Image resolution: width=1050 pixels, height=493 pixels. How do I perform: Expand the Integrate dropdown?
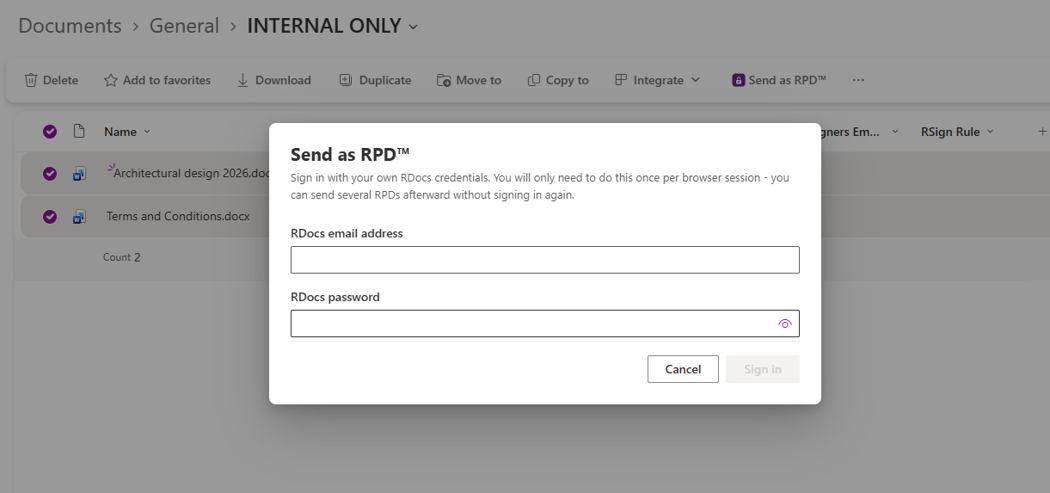click(x=695, y=80)
